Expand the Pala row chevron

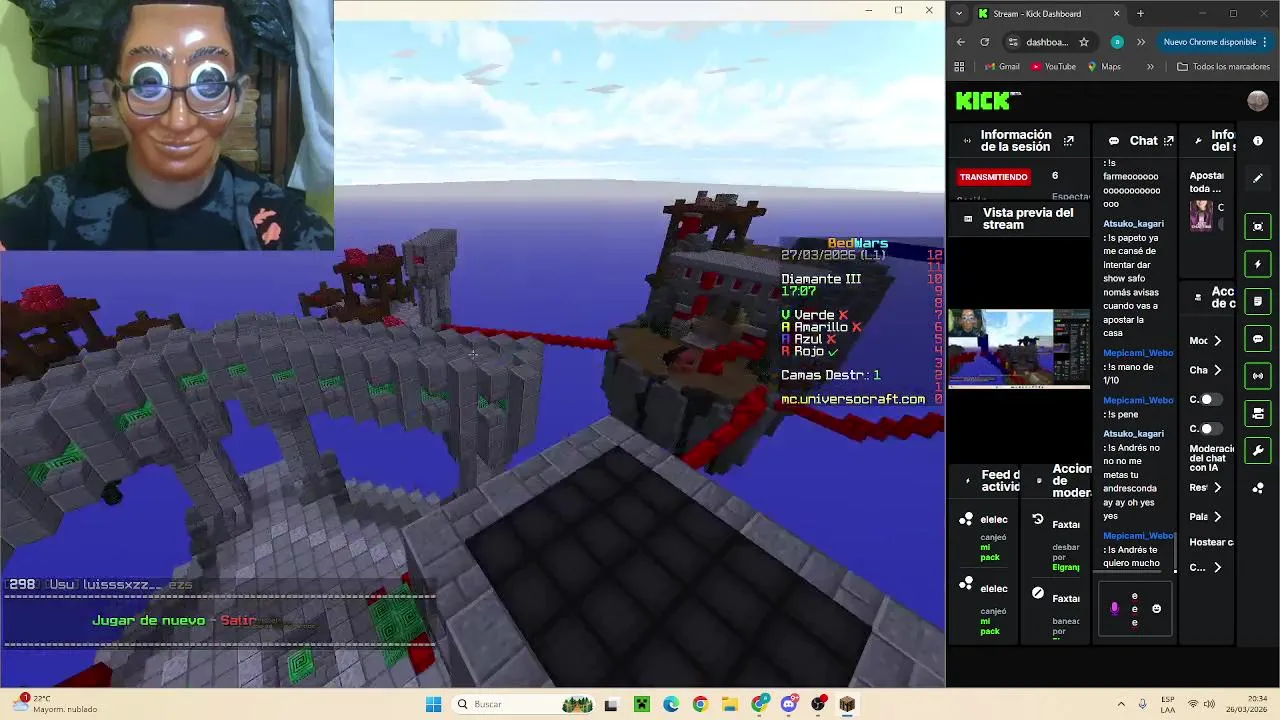[1217, 517]
